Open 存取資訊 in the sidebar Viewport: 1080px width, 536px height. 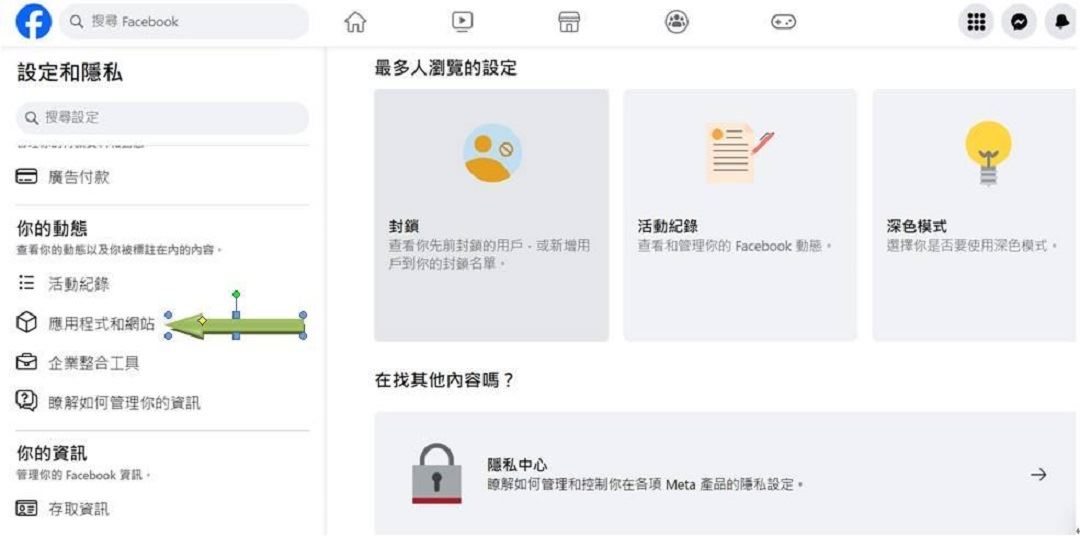(x=79, y=510)
